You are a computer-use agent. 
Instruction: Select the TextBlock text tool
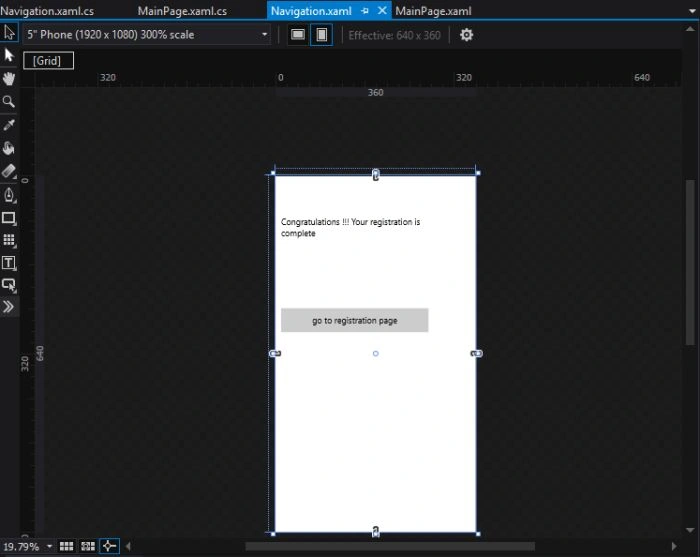[9, 263]
